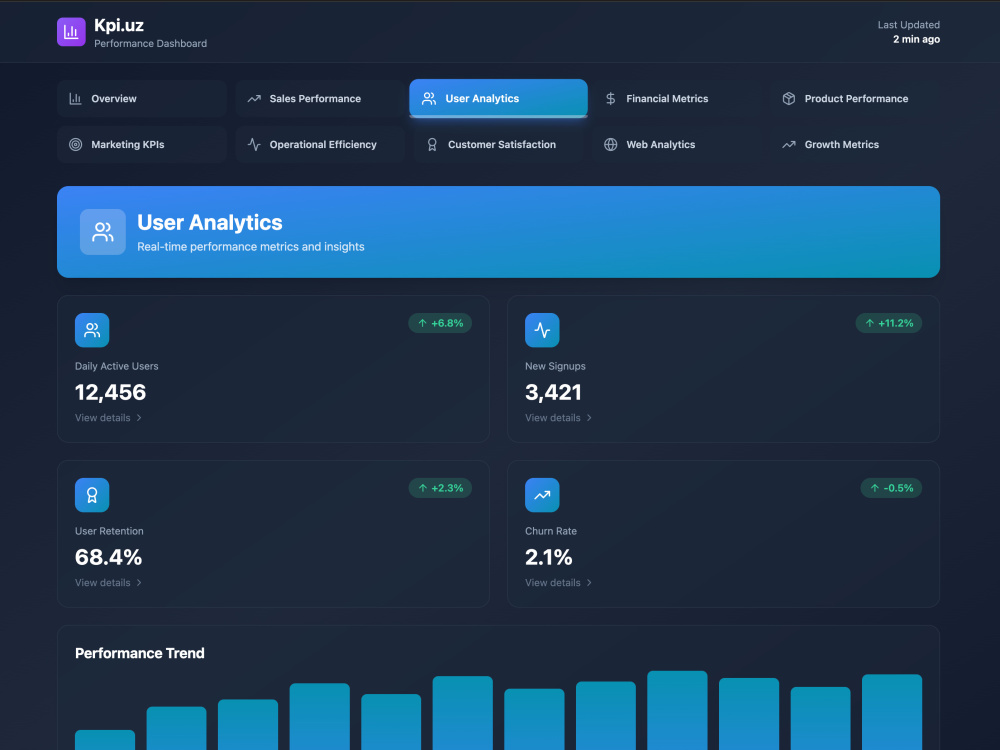Click the dollar sign icon for Financial Metrics

coord(610,99)
